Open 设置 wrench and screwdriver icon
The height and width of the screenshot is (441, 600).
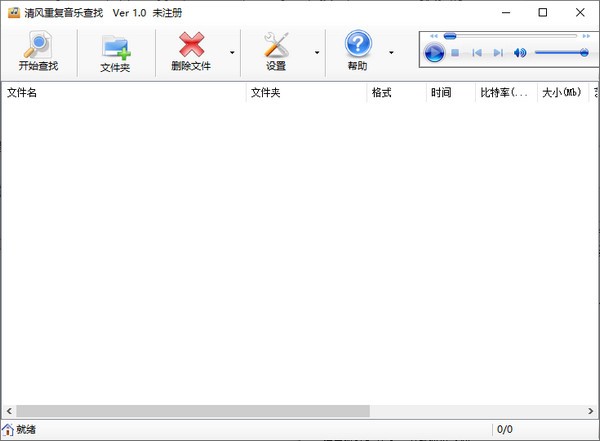[x=276, y=45]
